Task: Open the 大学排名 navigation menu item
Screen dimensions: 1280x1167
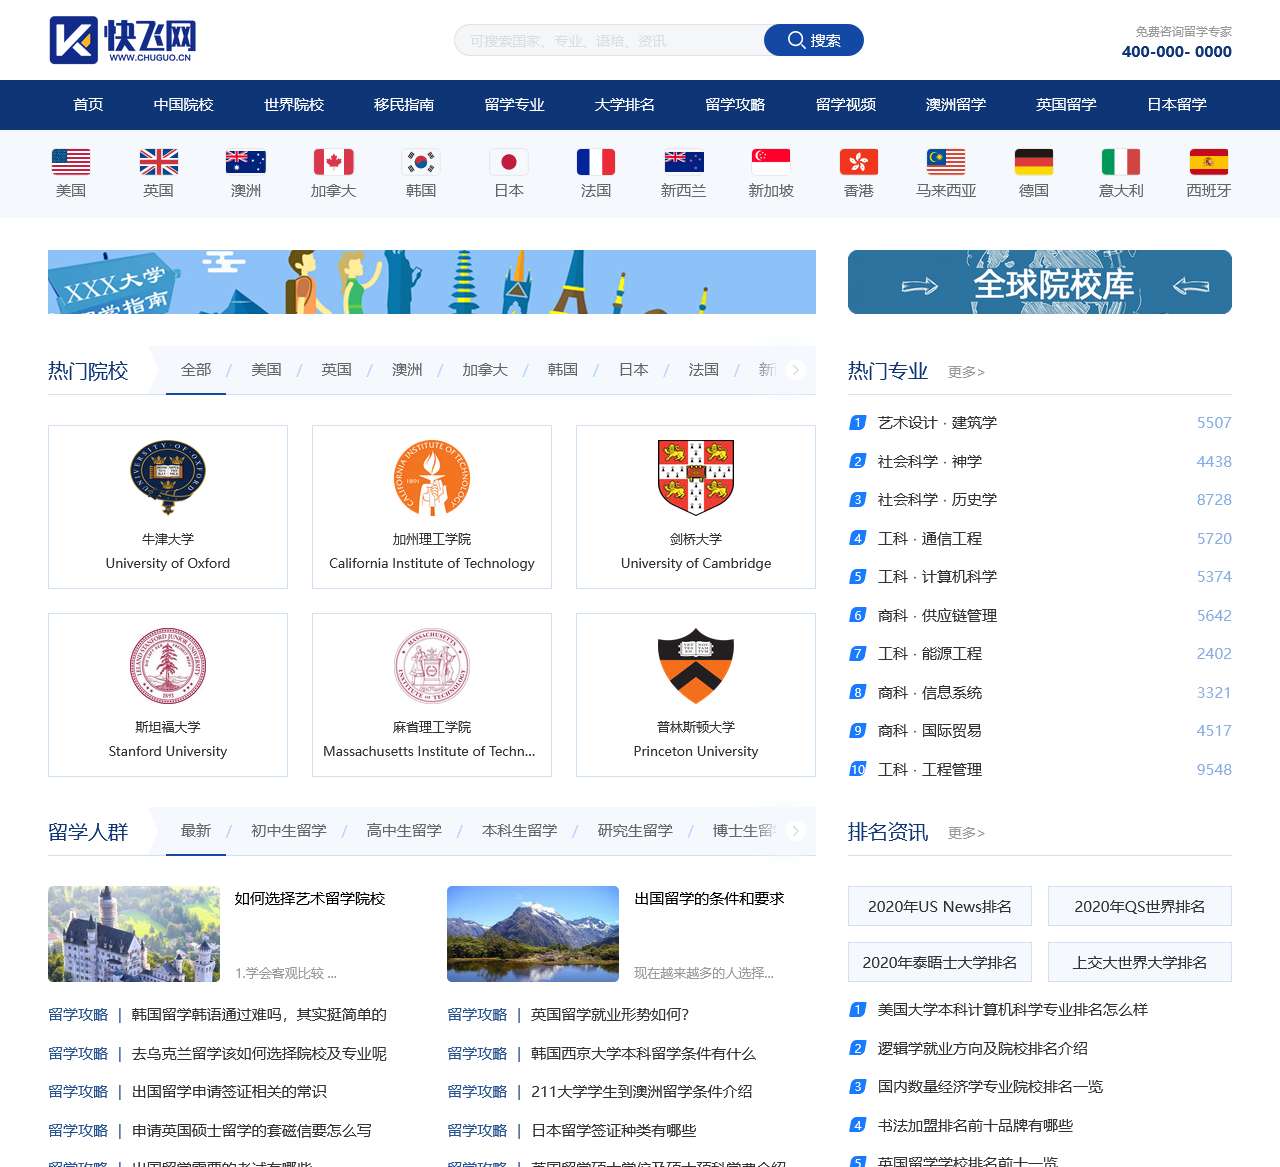Action: coord(624,105)
